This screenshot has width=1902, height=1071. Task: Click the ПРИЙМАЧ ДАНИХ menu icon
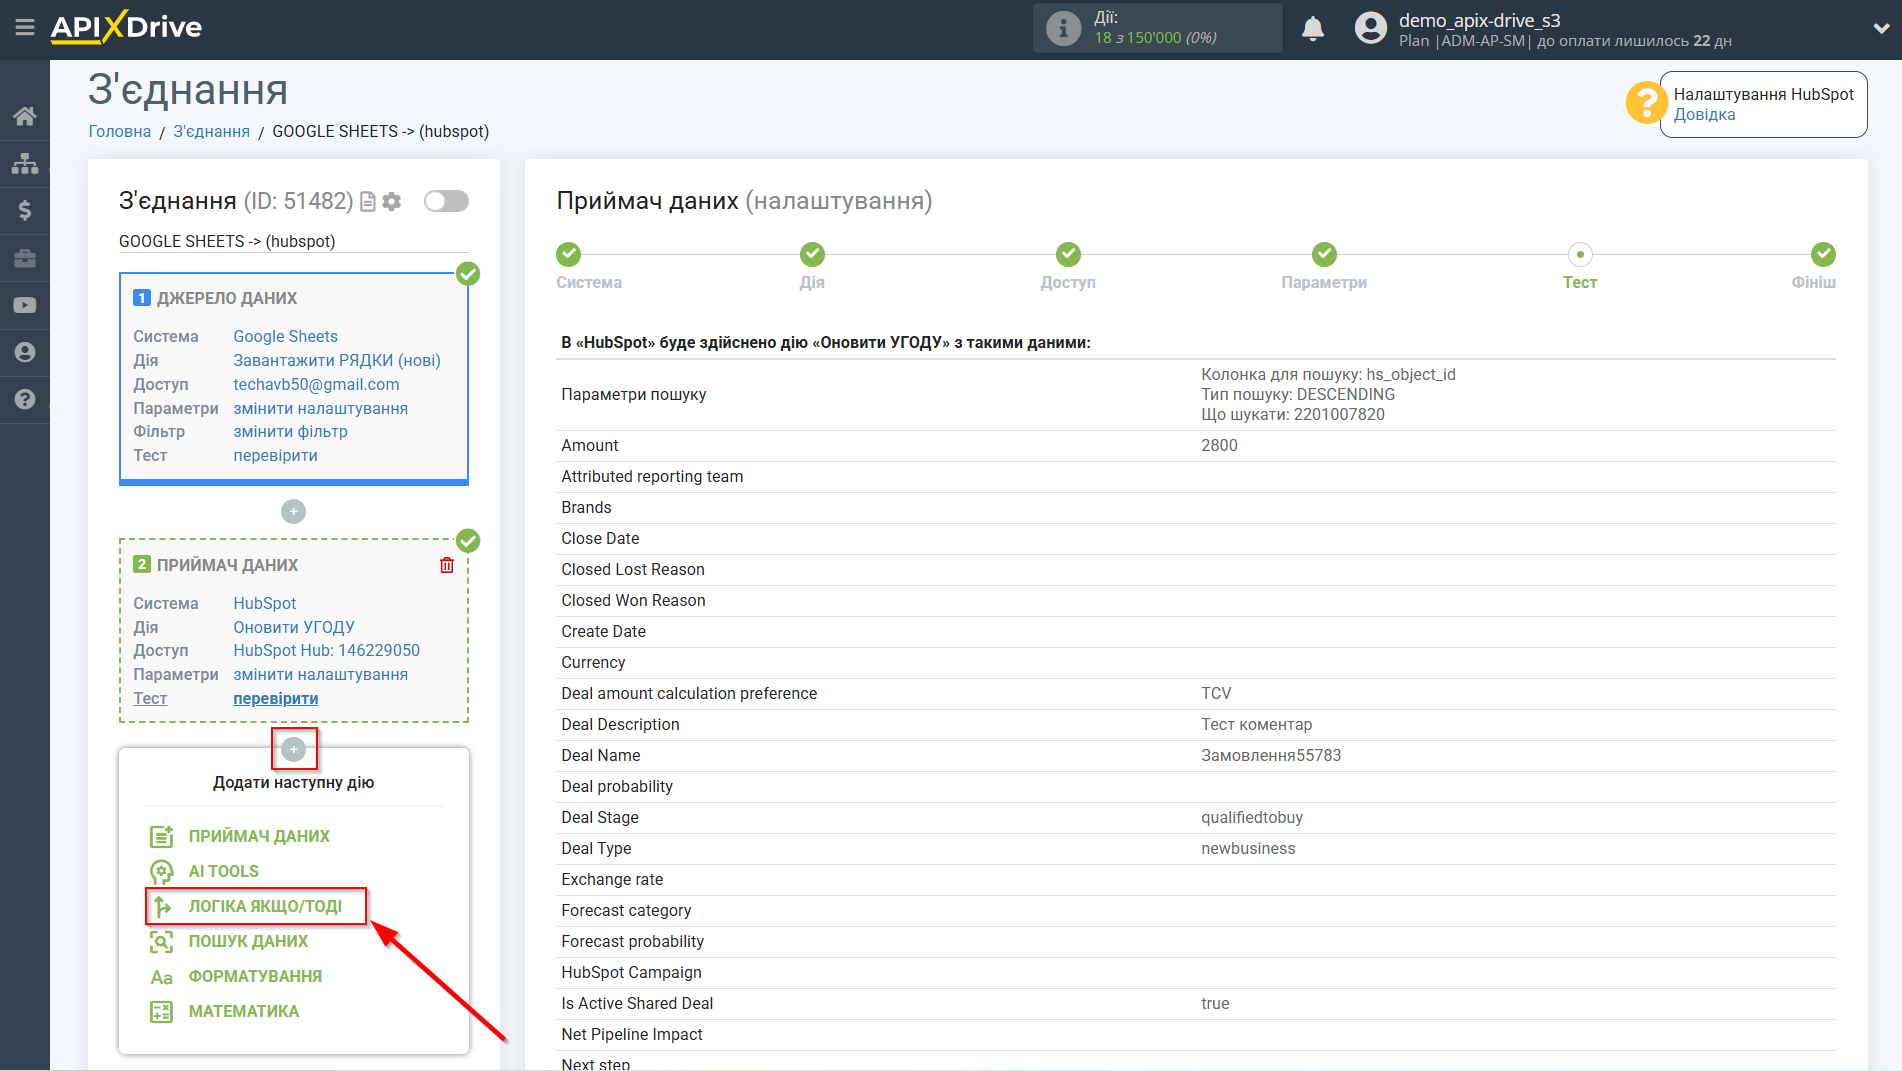tap(161, 836)
